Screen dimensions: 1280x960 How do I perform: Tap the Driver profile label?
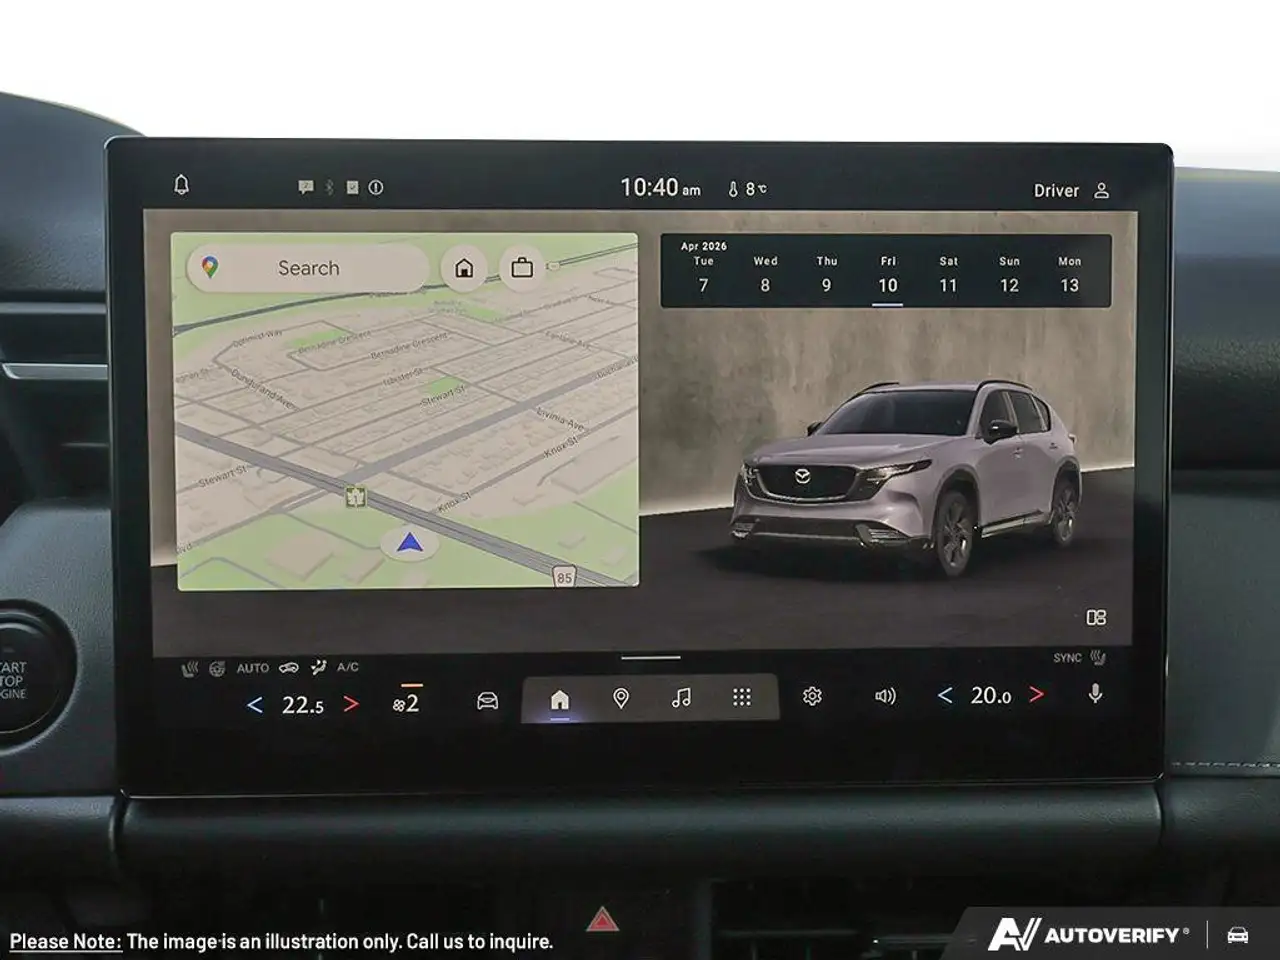[x=1056, y=190]
